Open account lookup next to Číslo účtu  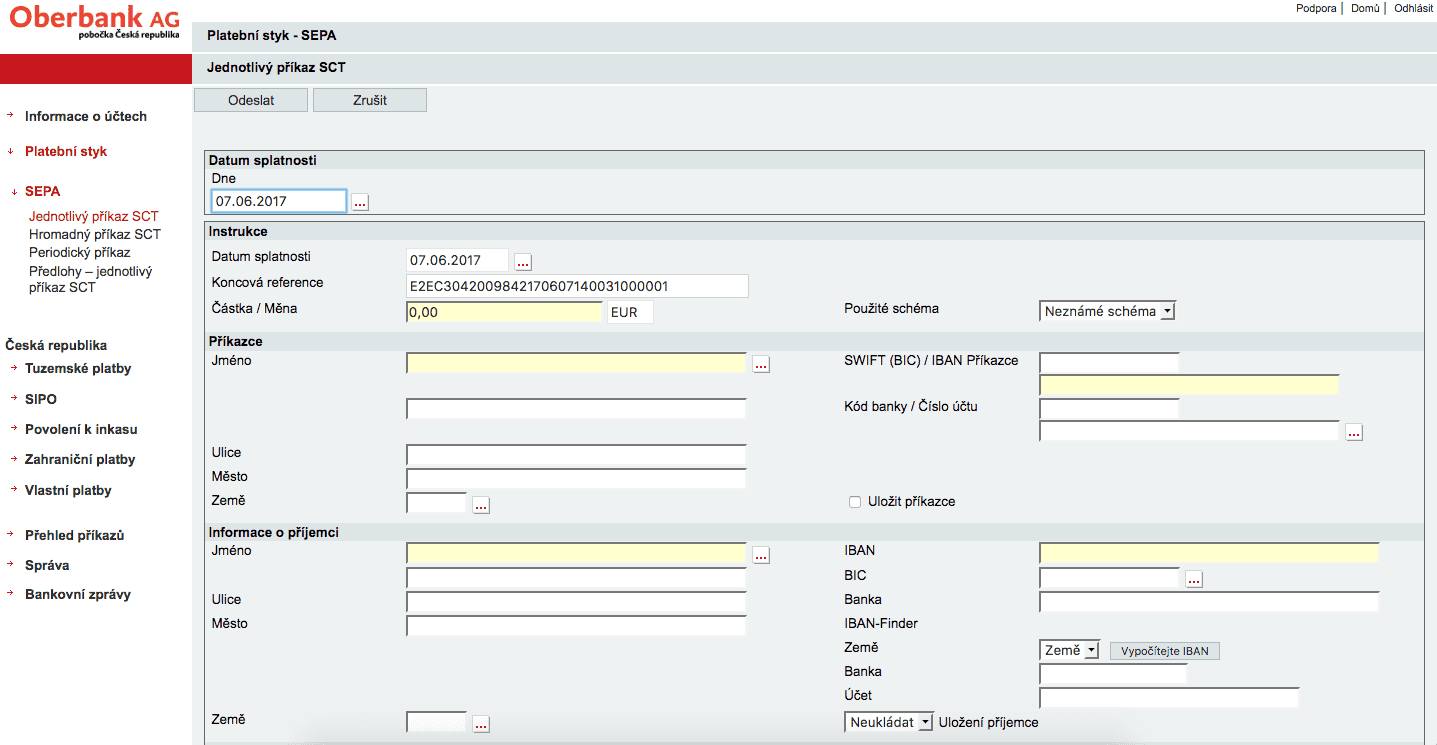pos(1354,432)
